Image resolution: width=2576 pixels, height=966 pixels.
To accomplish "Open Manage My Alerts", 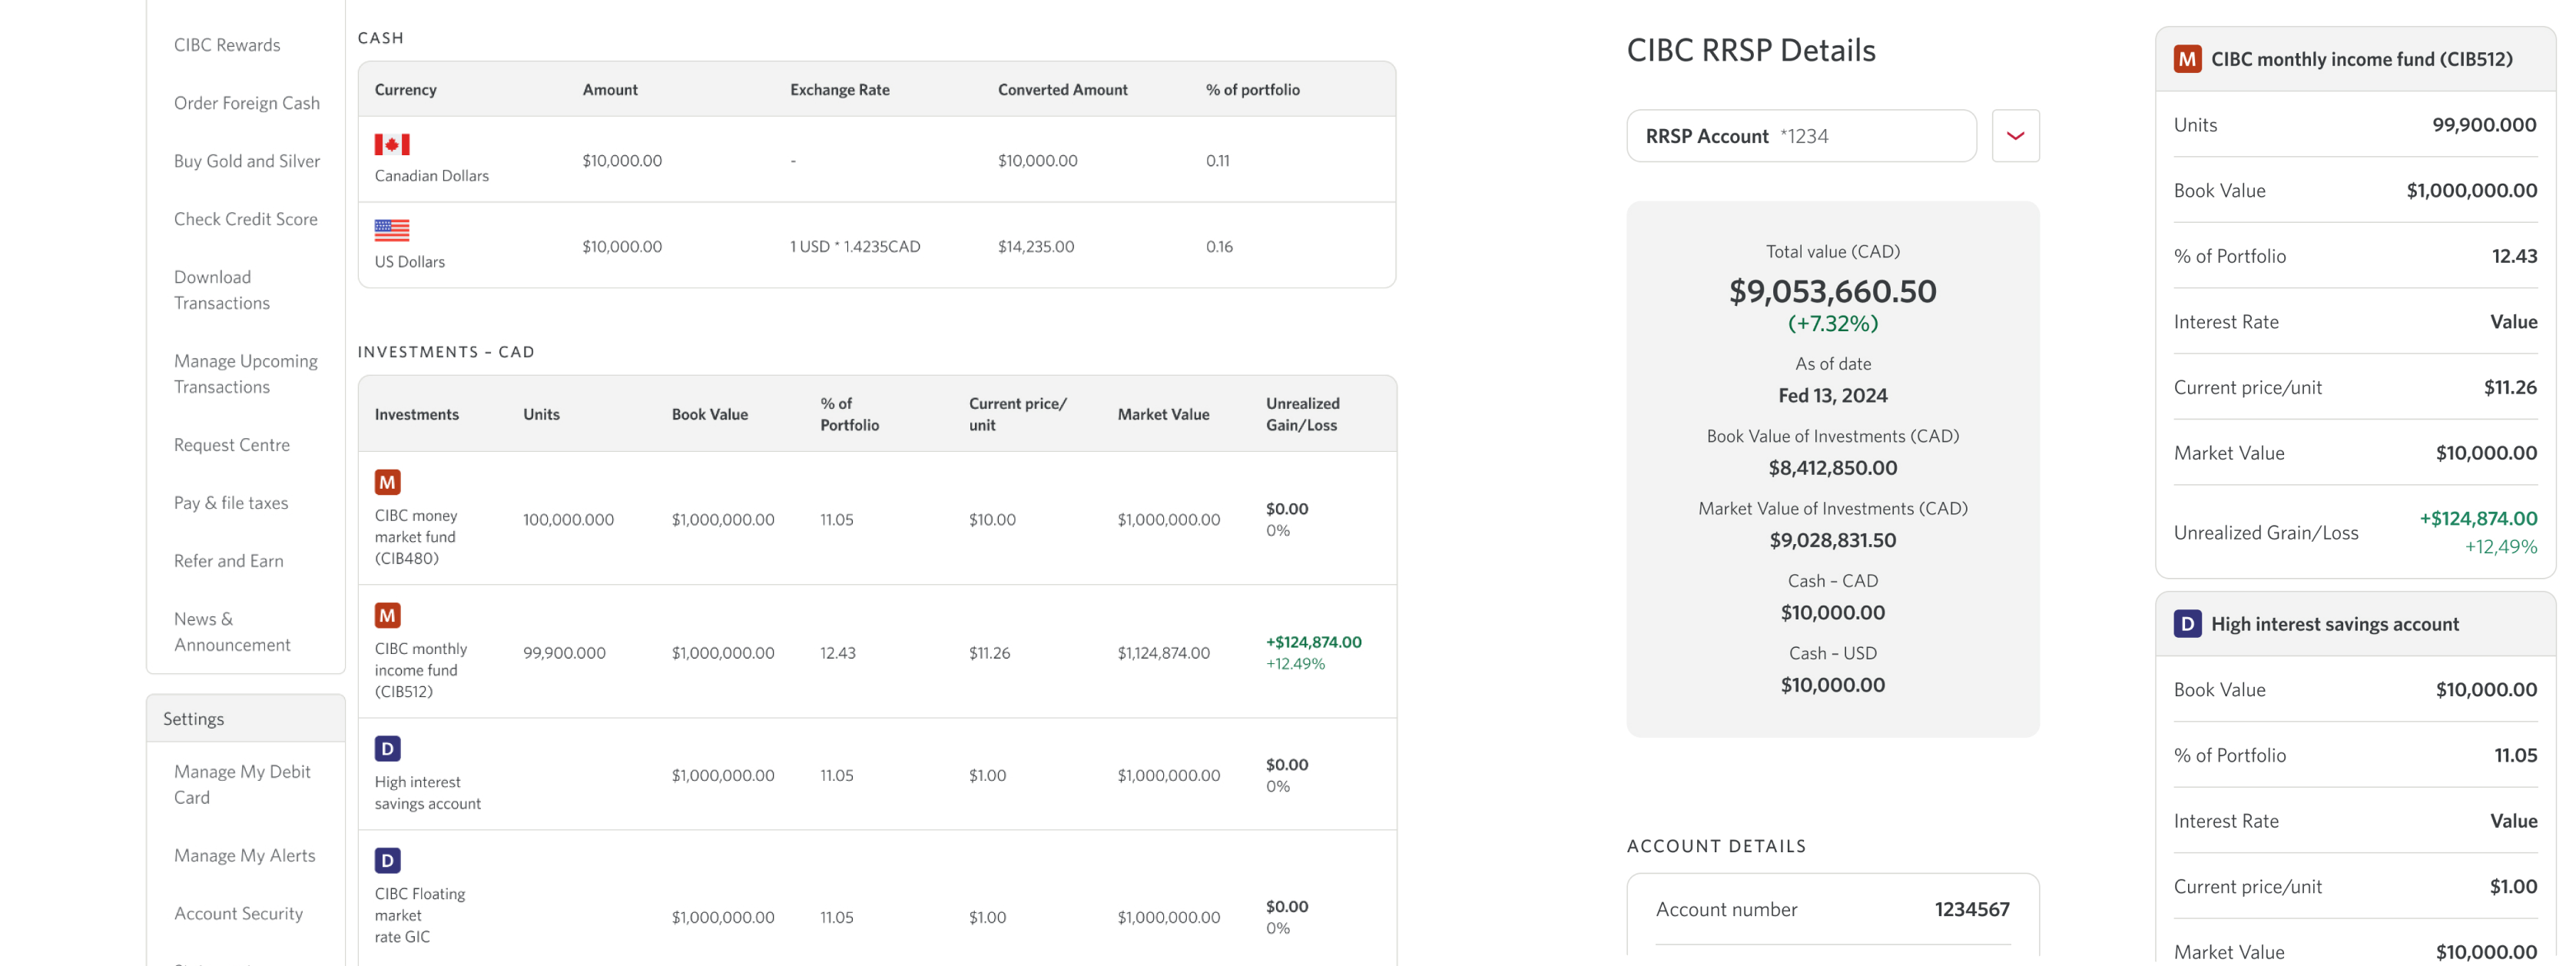I will click(x=245, y=855).
